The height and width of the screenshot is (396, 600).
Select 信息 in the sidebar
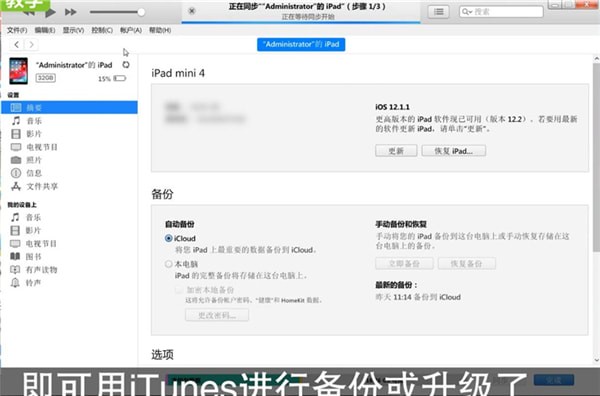click(x=69, y=173)
